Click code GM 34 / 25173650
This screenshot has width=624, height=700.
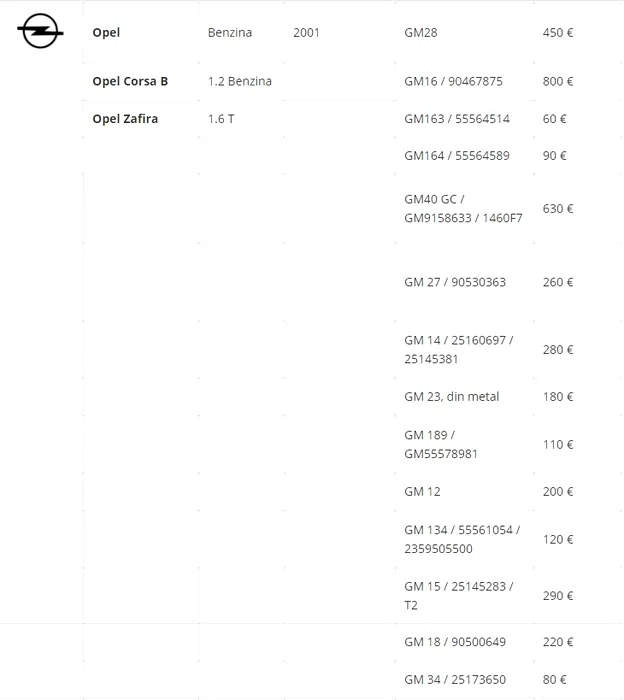tap(455, 680)
